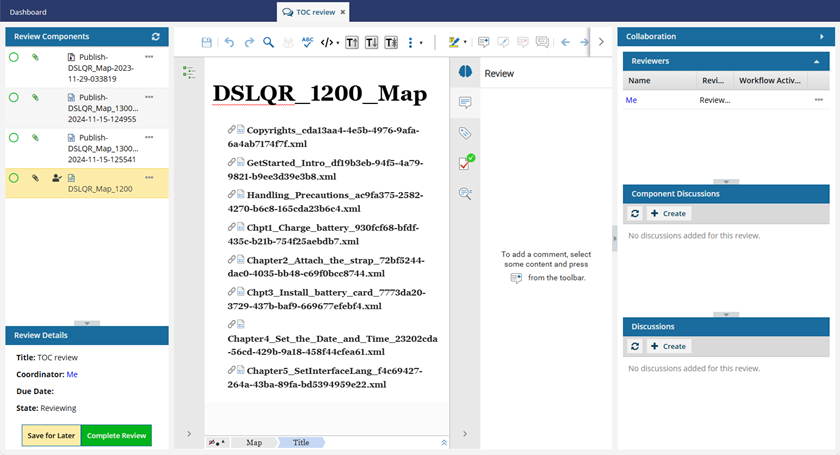Run spell check using the ABC icon
This screenshot has height=455, width=840.
click(x=308, y=43)
